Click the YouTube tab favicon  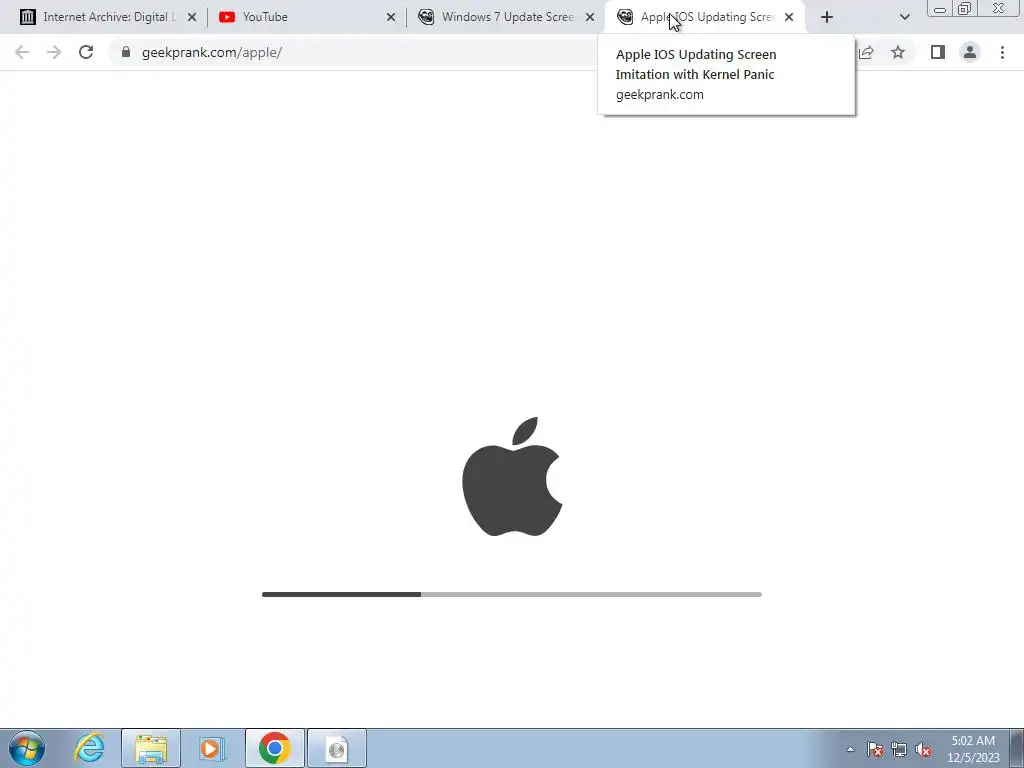pyautogui.click(x=227, y=17)
